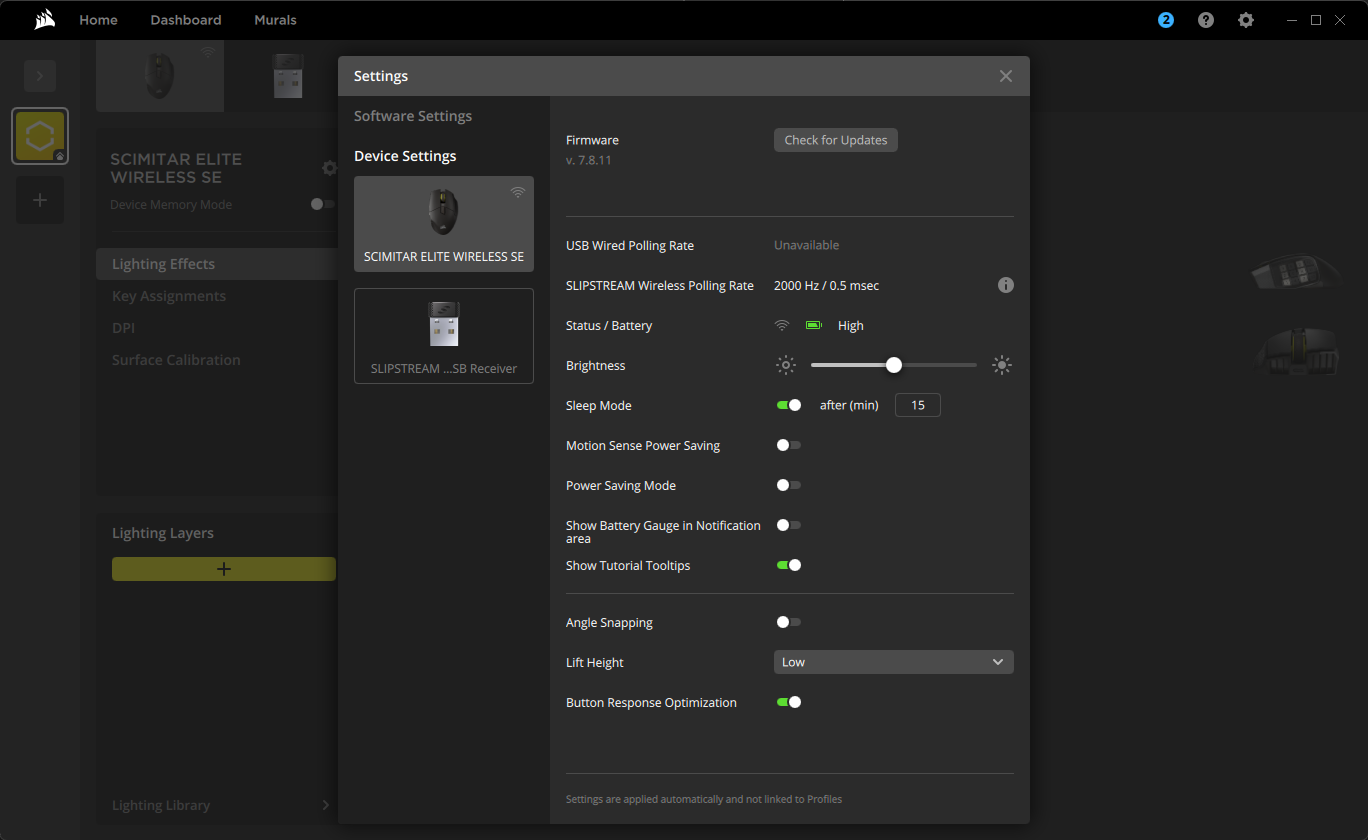Screen dimensions: 1368x840
Task: Select the yellow profile icon in sidebar
Action: point(40,136)
